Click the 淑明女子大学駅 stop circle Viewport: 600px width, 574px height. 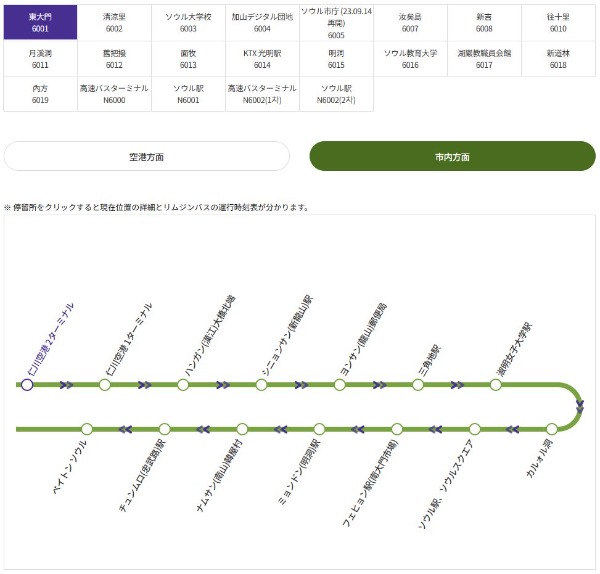pyautogui.click(x=495, y=384)
